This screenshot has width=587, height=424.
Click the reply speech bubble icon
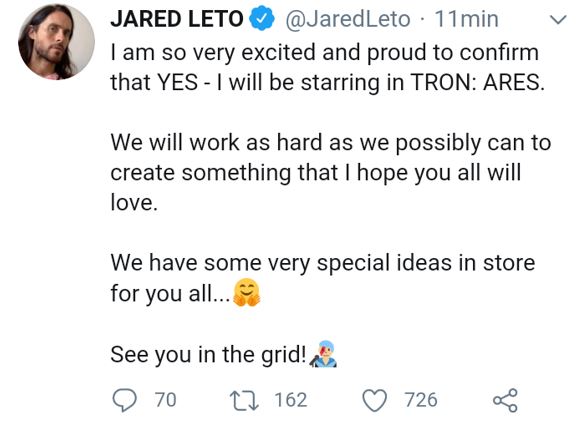click(x=125, y=400)
